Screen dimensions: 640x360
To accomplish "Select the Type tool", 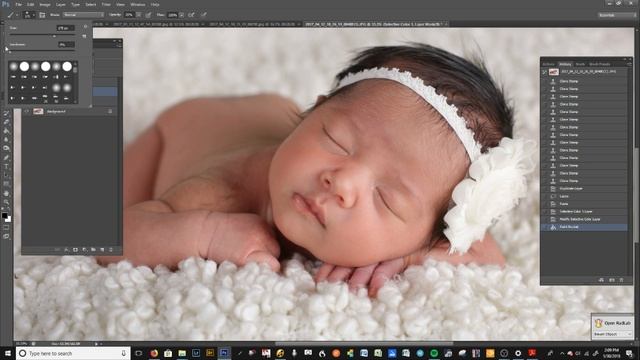I will point(6,167).
